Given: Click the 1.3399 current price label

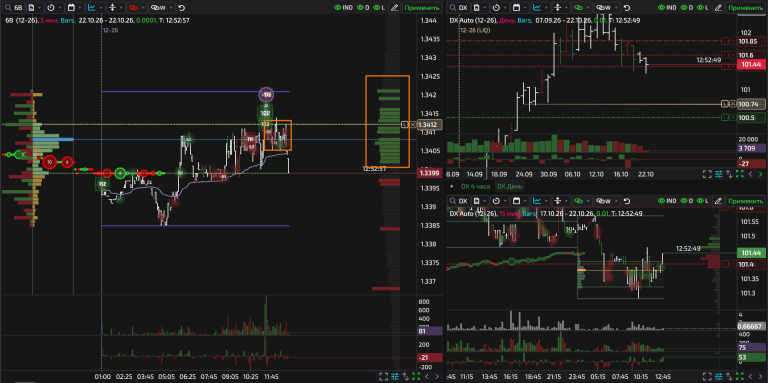Looking at the screenshot, I should pyautogui.click(x=430, y=173).
